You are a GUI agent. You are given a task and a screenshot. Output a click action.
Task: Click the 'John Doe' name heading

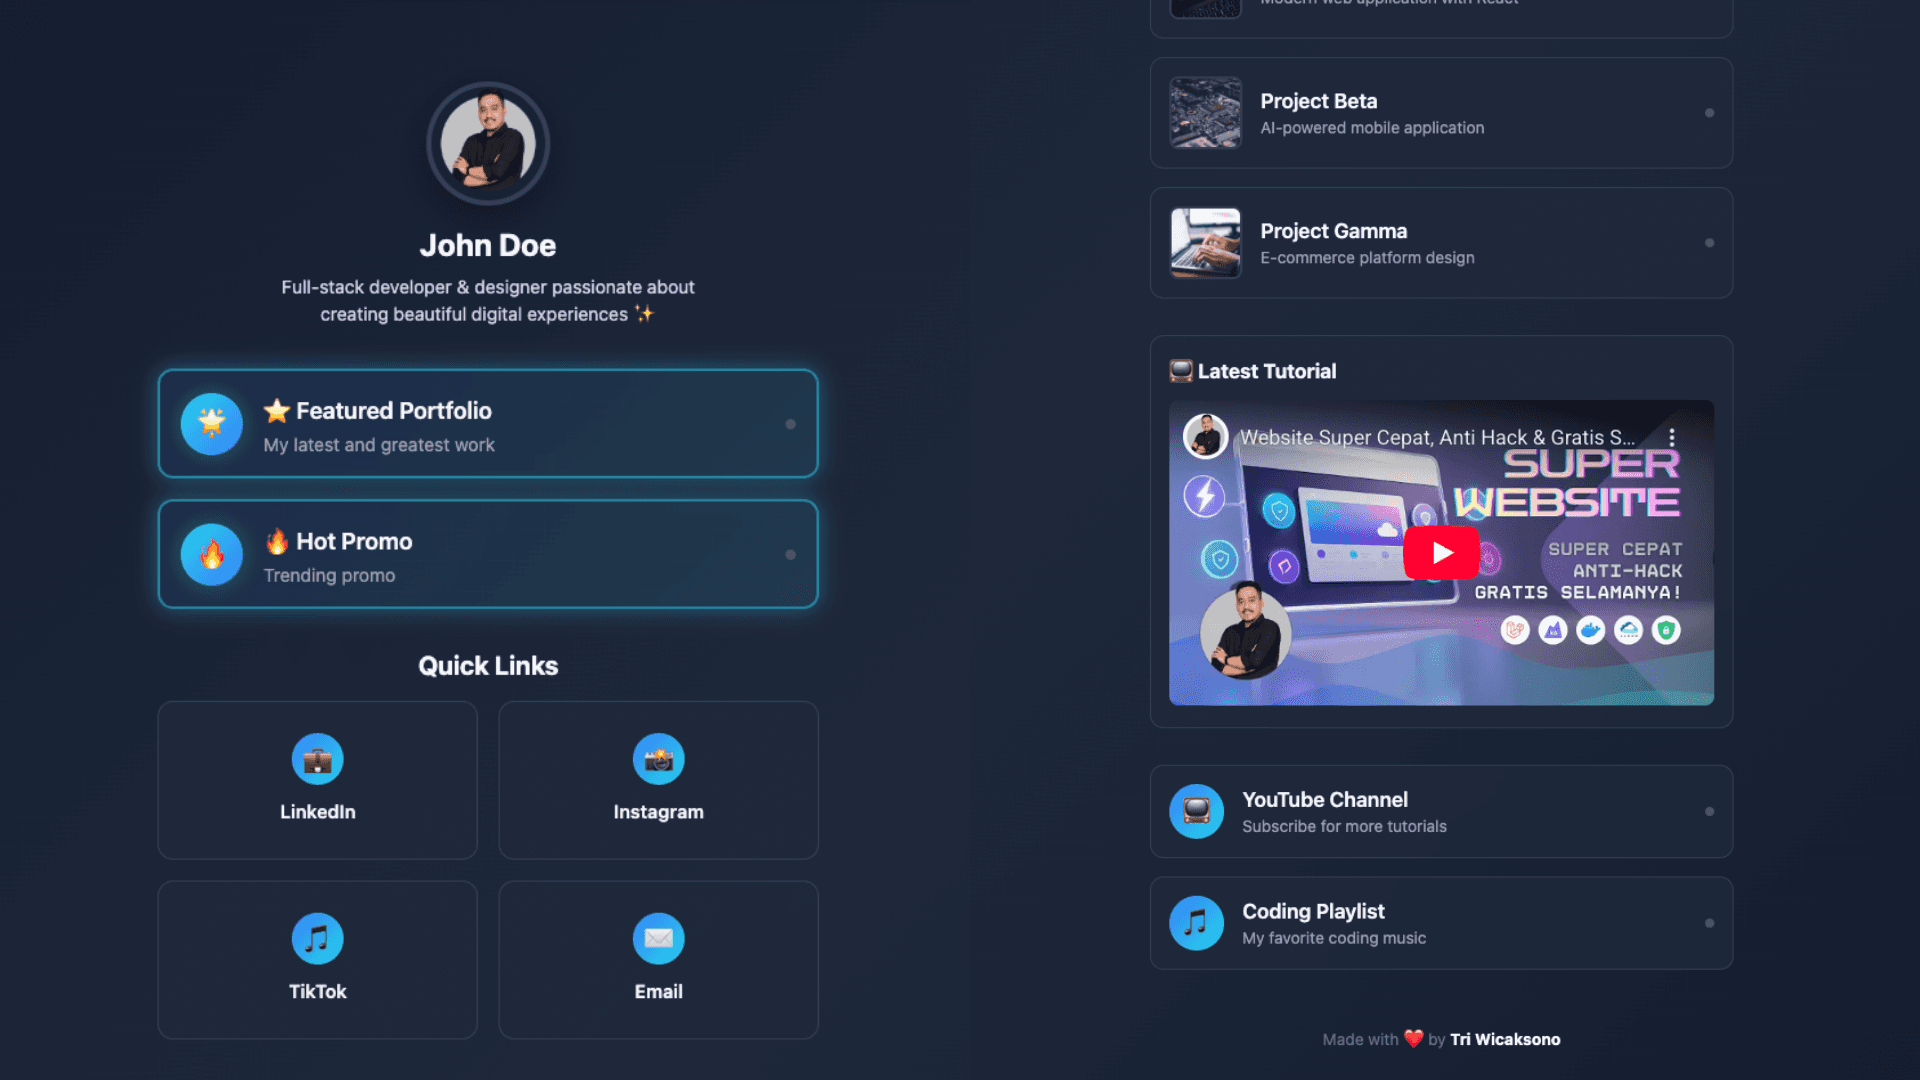488,245
